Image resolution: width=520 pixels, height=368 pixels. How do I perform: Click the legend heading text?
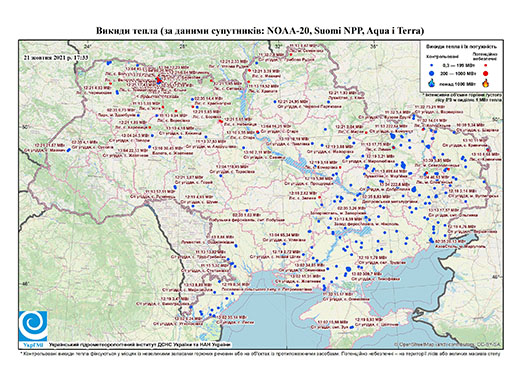tap(461, 46)
